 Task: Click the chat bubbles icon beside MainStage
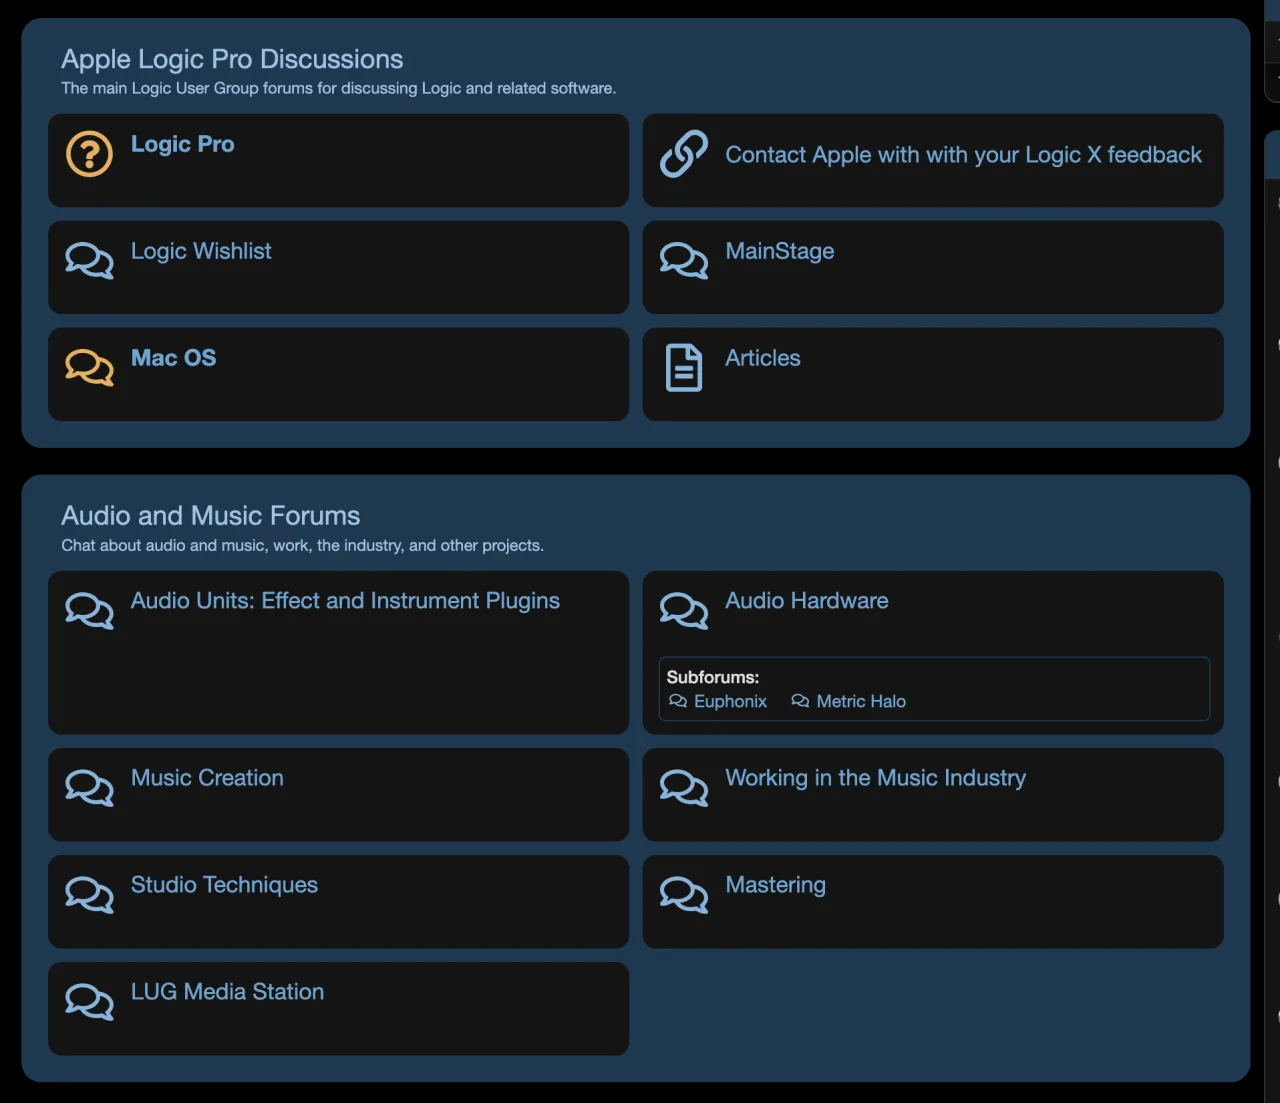click(684, 261)
